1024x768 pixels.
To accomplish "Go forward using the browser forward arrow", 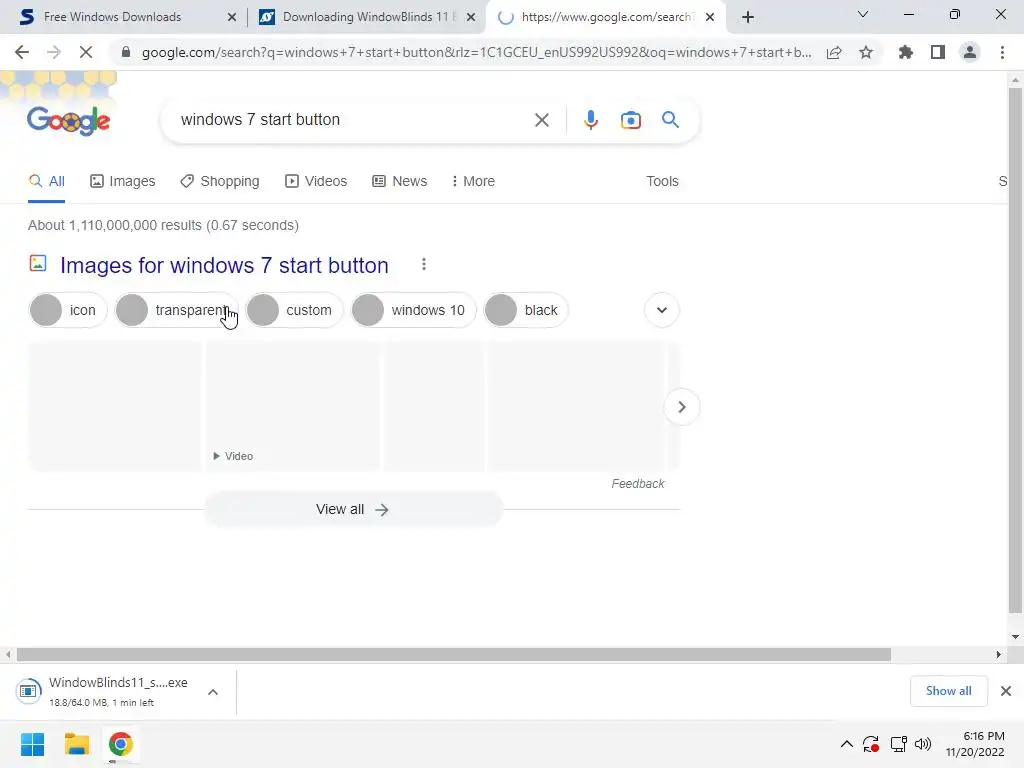I will (54, 52).
